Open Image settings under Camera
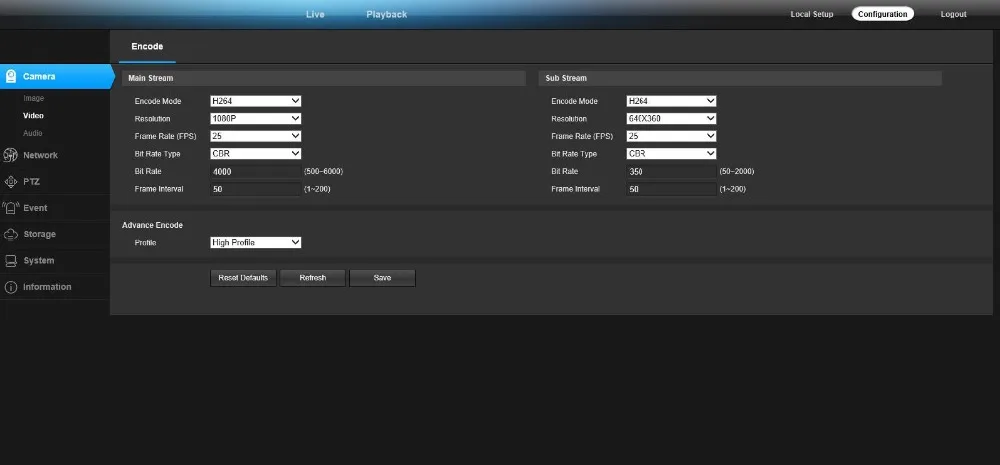This screenshot has height=465, width=1000. tap(34, 98)
